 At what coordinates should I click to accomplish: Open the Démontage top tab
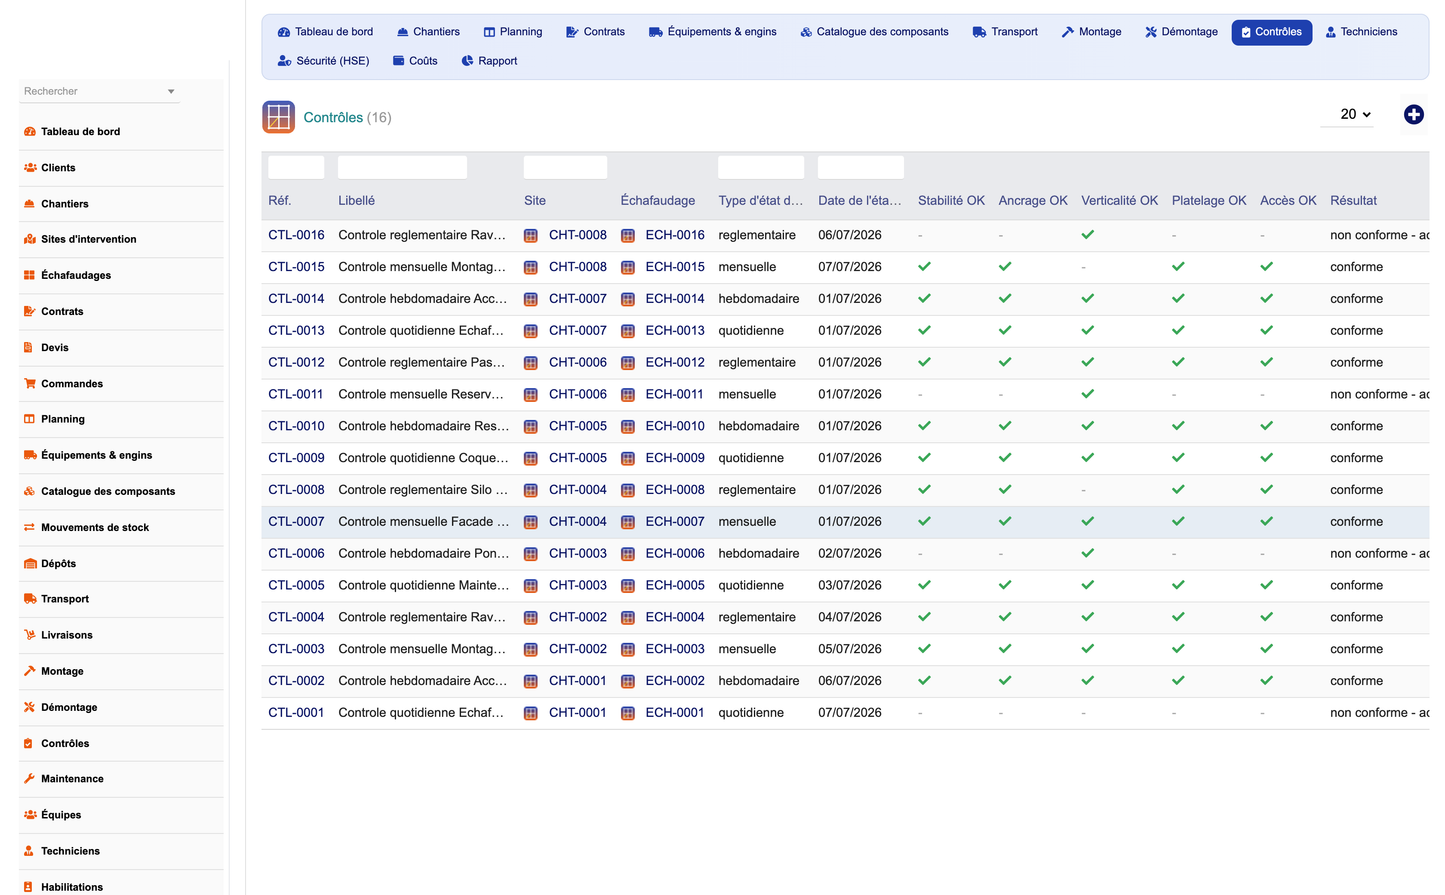1181,32
